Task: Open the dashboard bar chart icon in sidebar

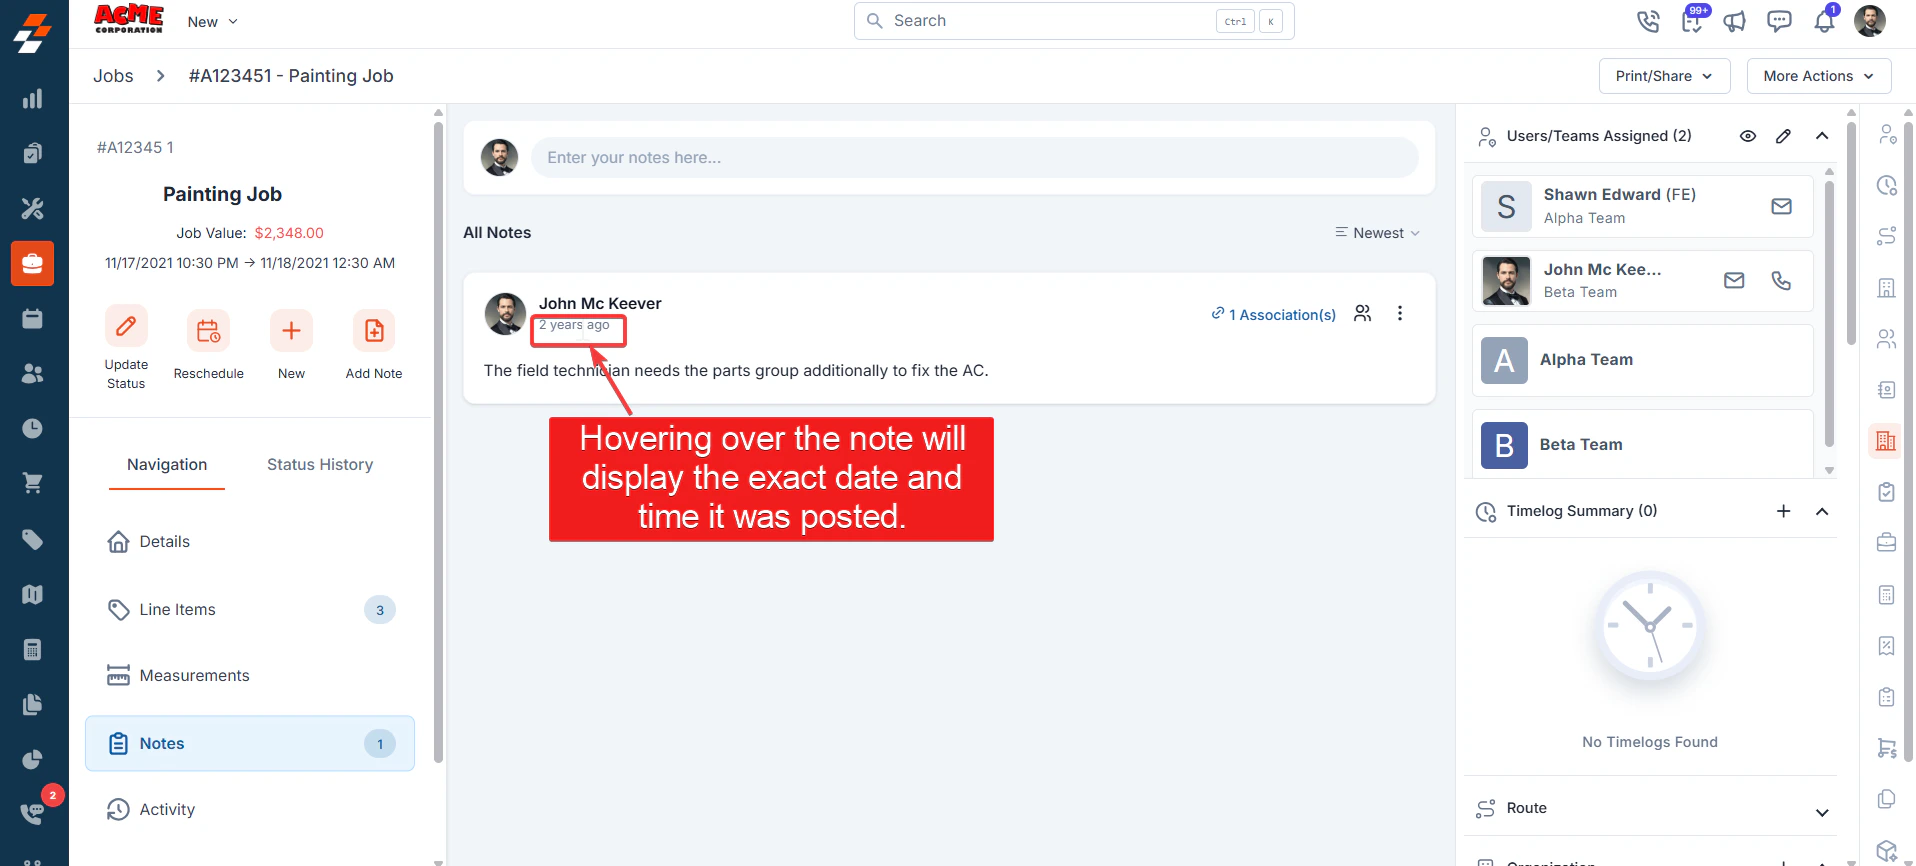Action: click(32, 98)
